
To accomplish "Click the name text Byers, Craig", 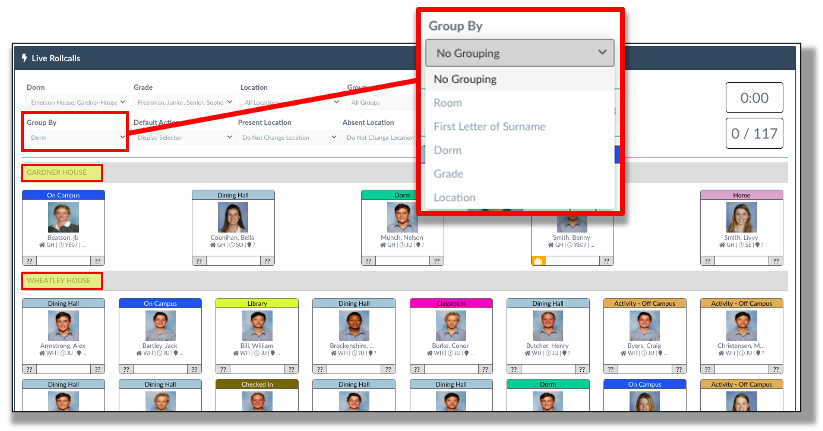I will [645, 346].
